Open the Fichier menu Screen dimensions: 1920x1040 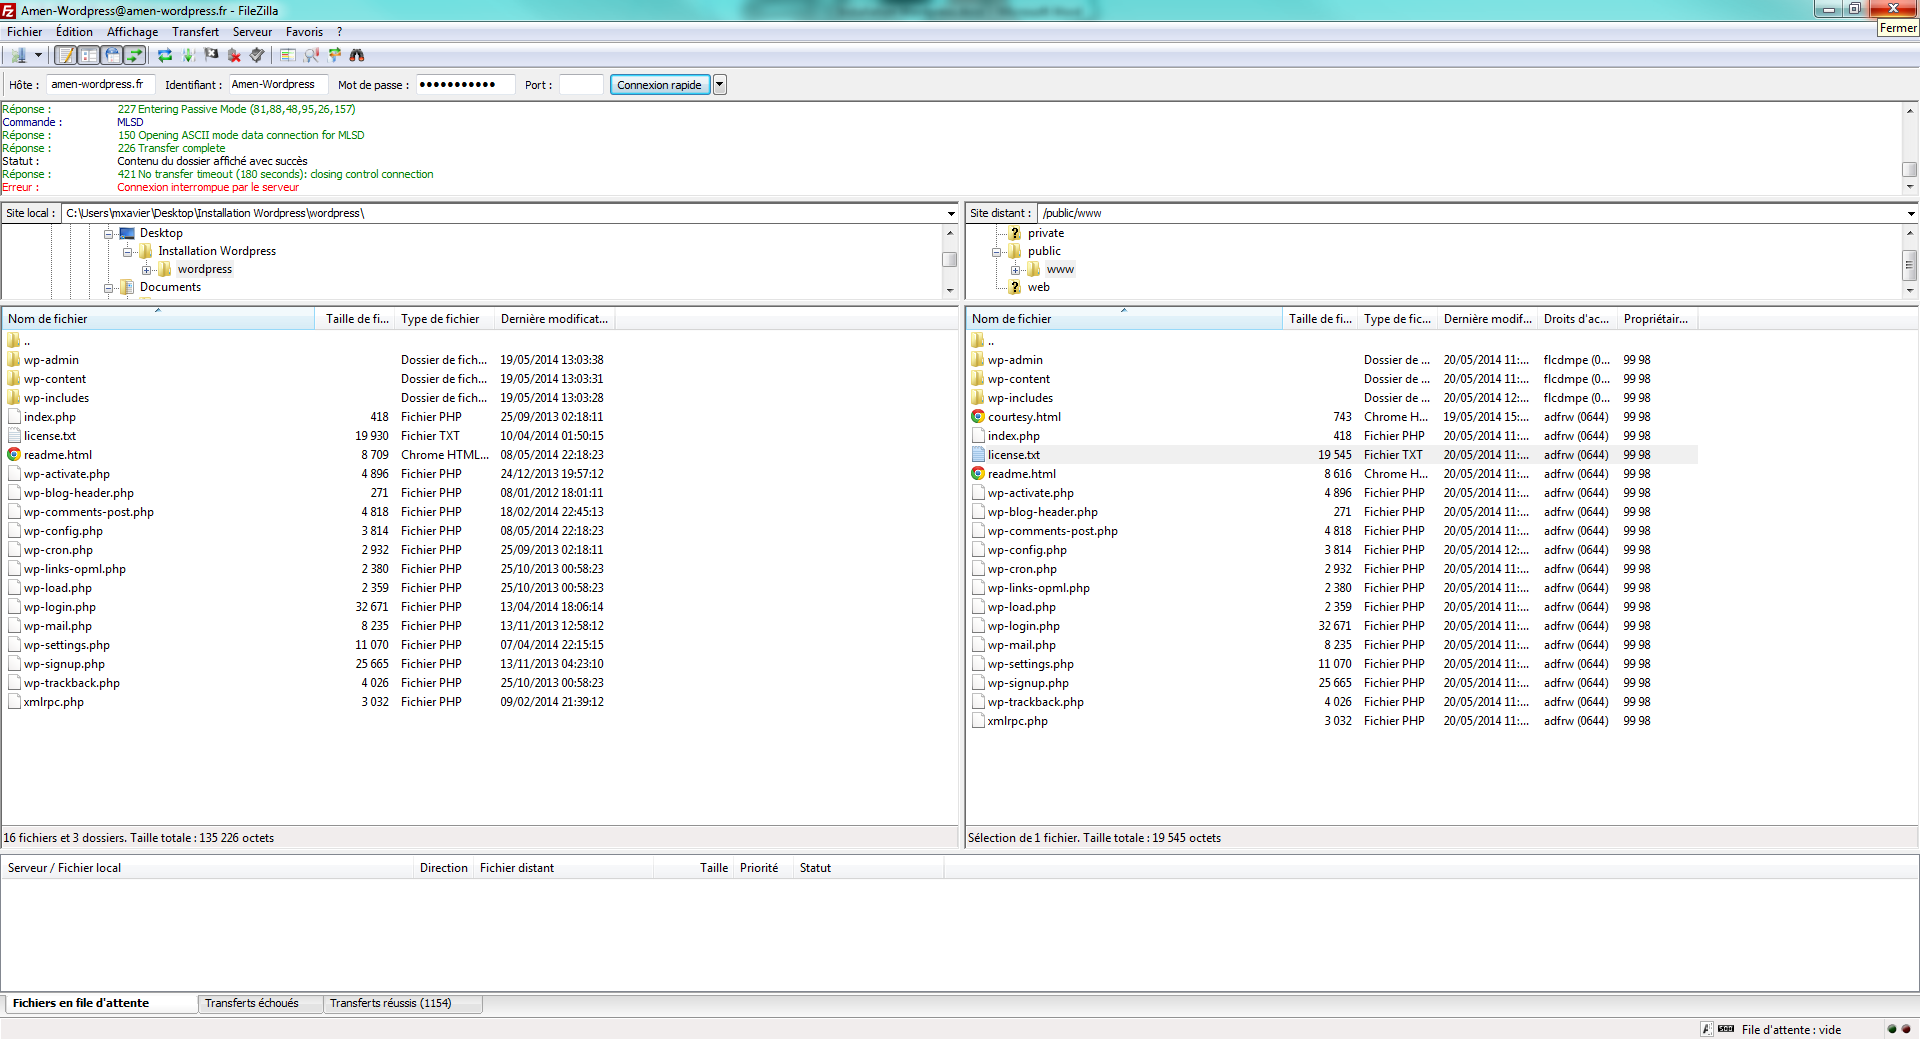[24, 32]
